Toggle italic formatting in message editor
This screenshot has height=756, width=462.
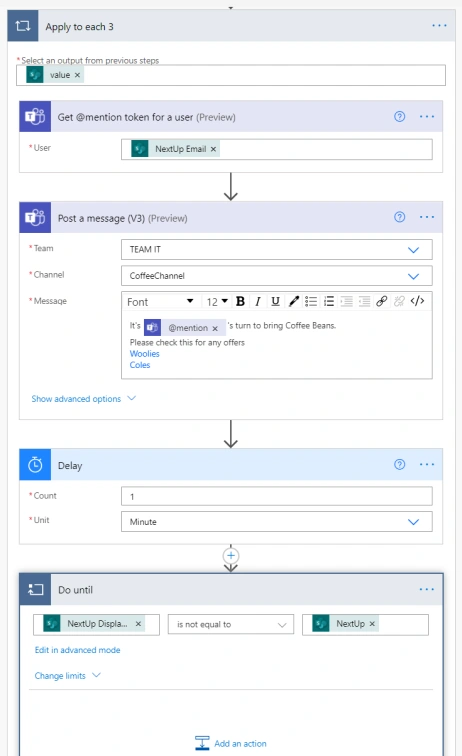(x=258, y=301)
